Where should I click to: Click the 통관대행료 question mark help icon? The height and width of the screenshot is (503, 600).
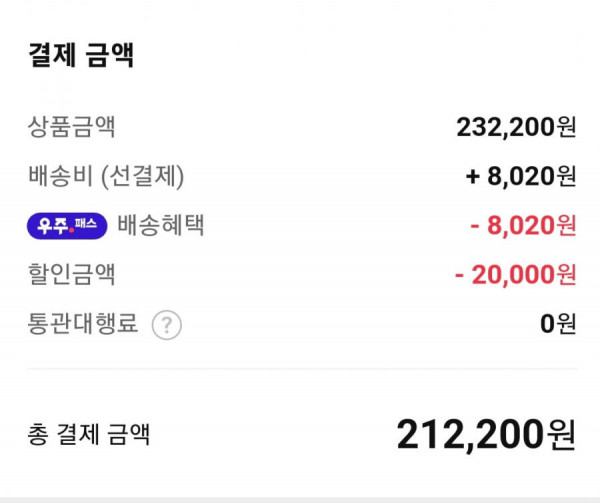pyautogui.click(x=166, y=325)
